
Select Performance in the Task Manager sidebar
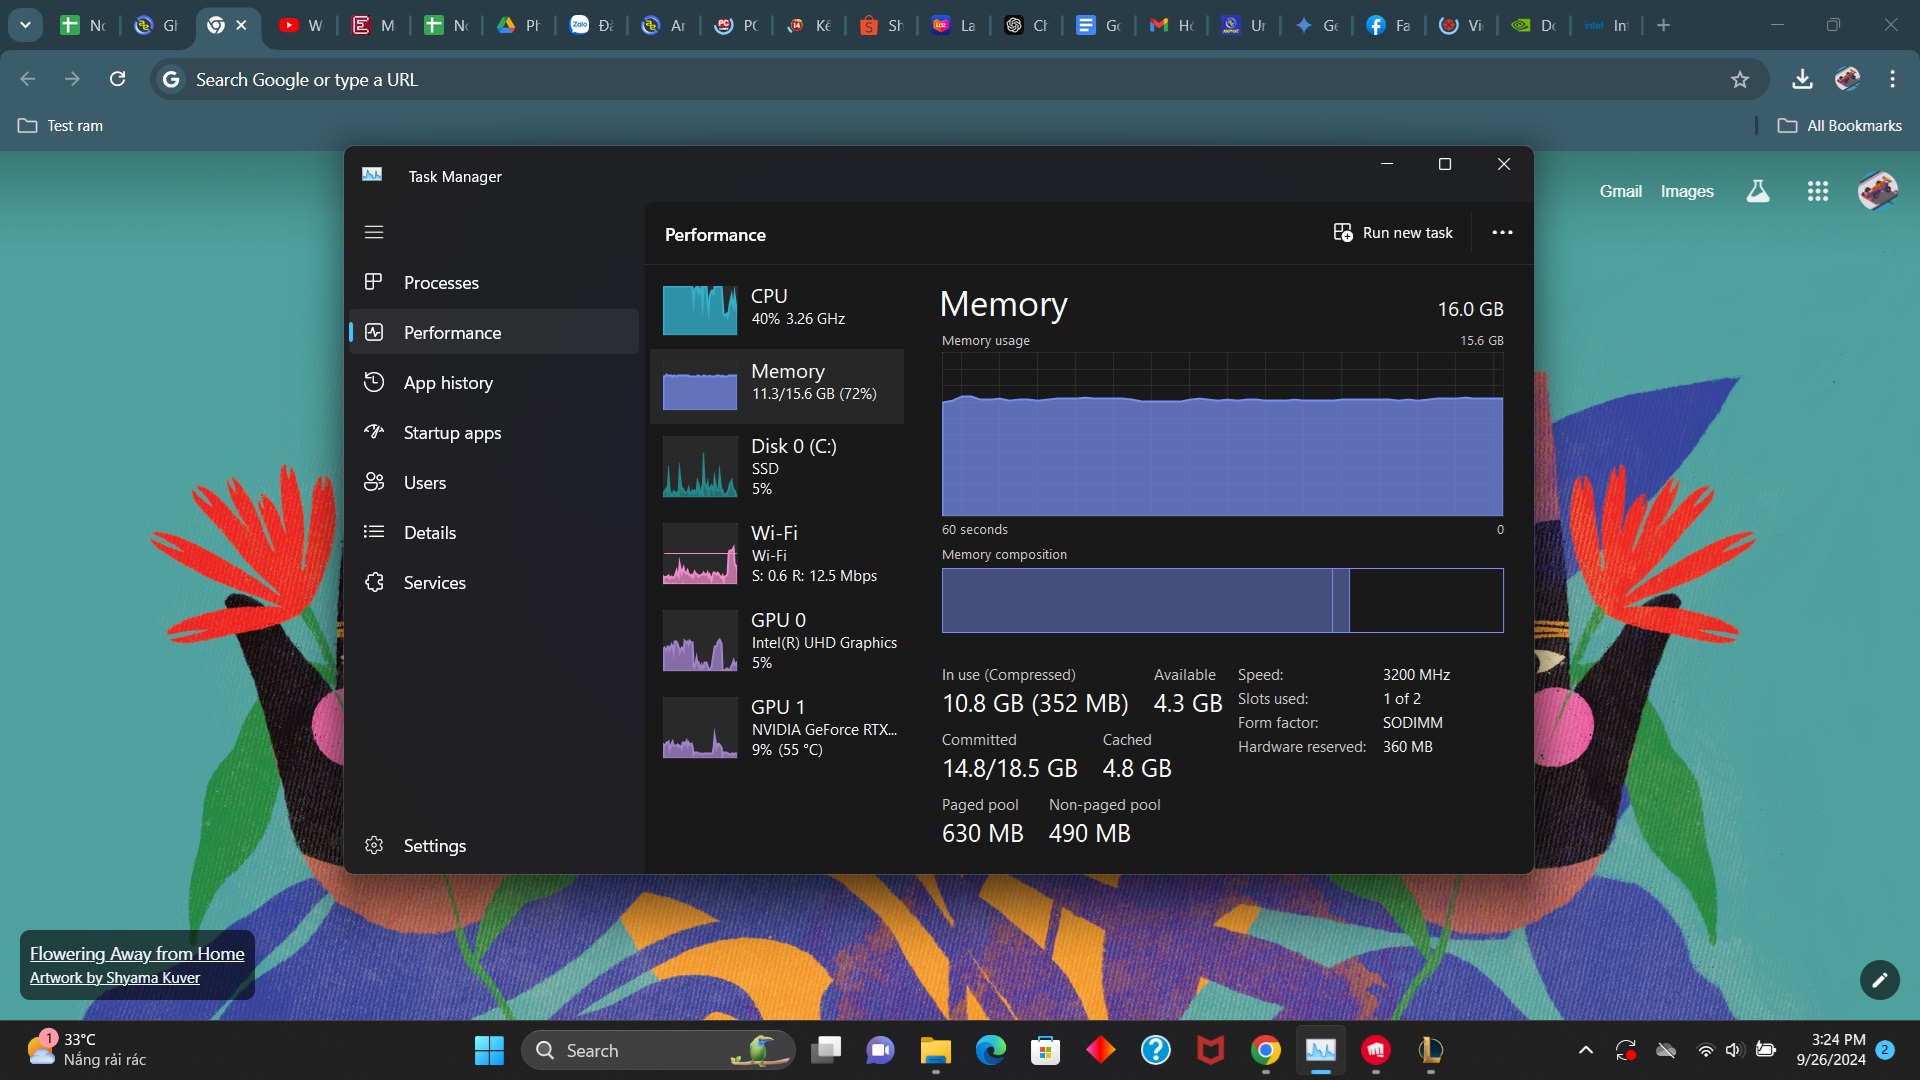click(x=494, y=333)
